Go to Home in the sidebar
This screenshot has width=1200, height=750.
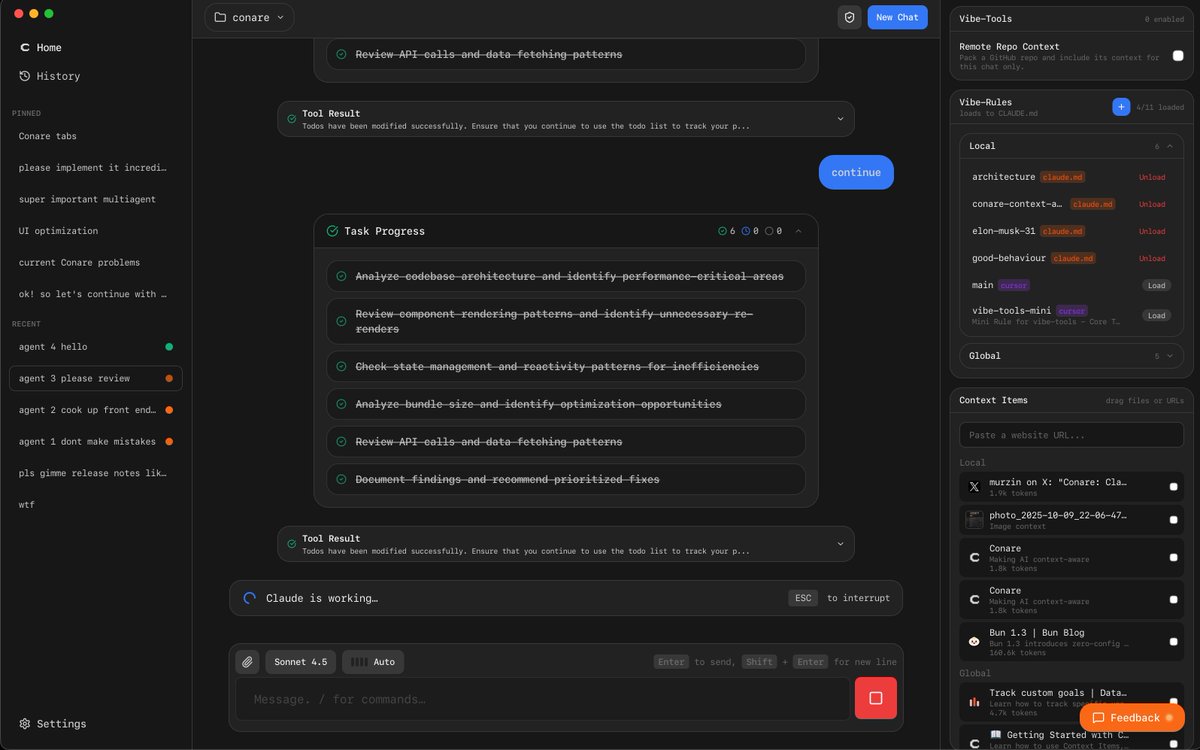49,48
